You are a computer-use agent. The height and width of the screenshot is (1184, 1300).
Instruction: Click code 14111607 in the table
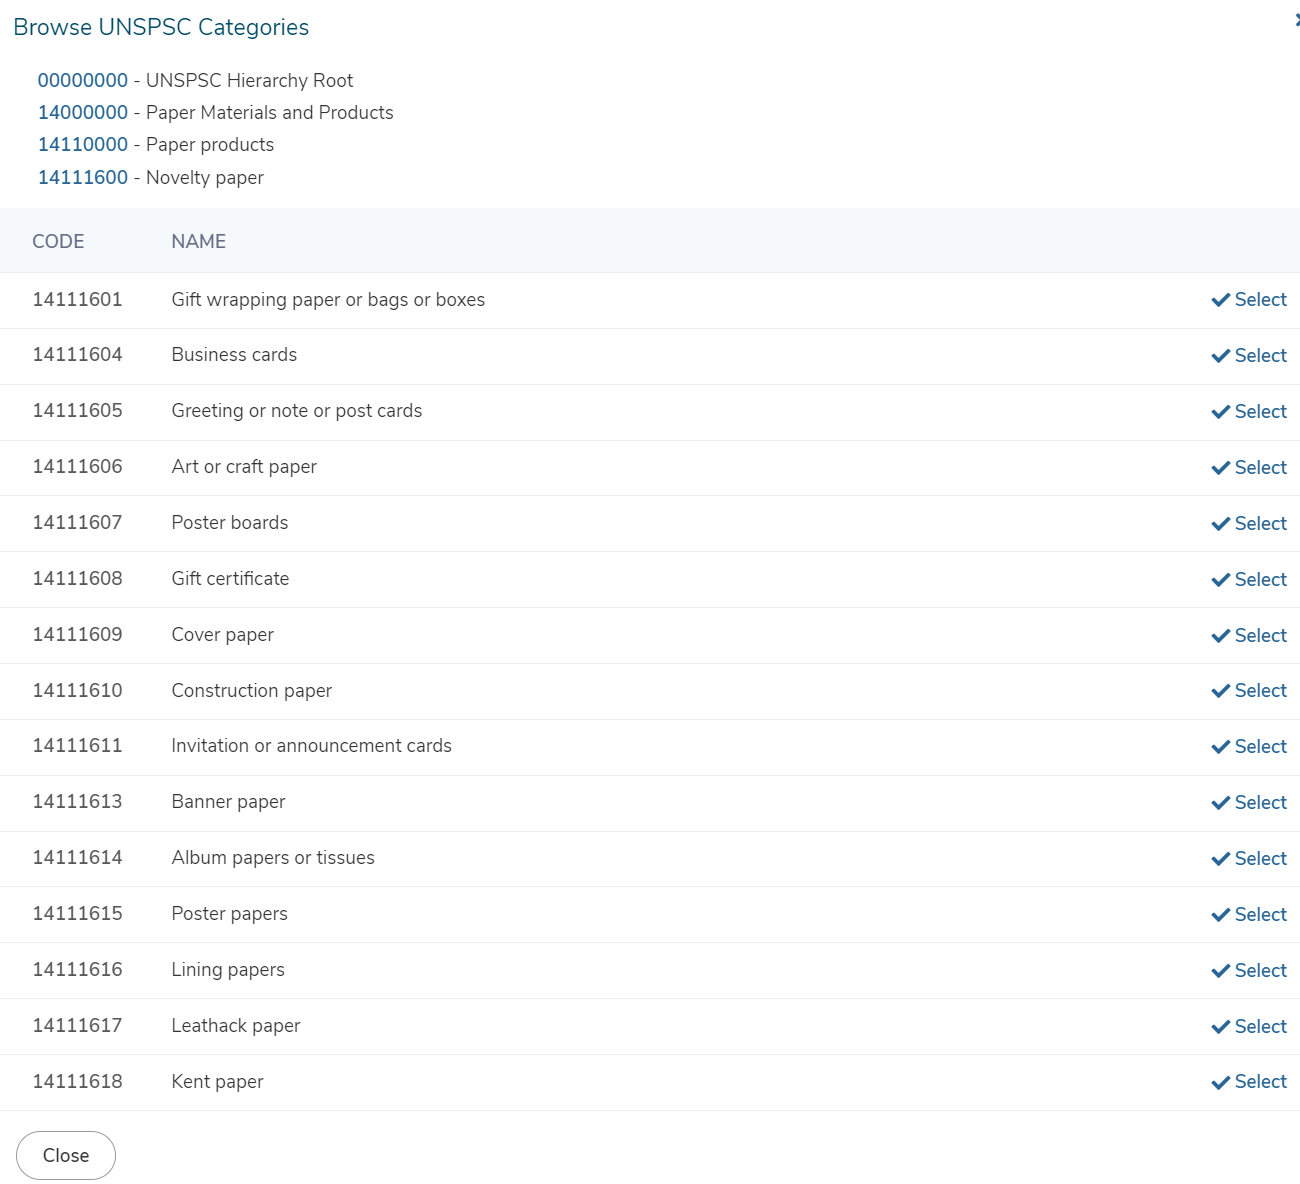click(77, 522)
